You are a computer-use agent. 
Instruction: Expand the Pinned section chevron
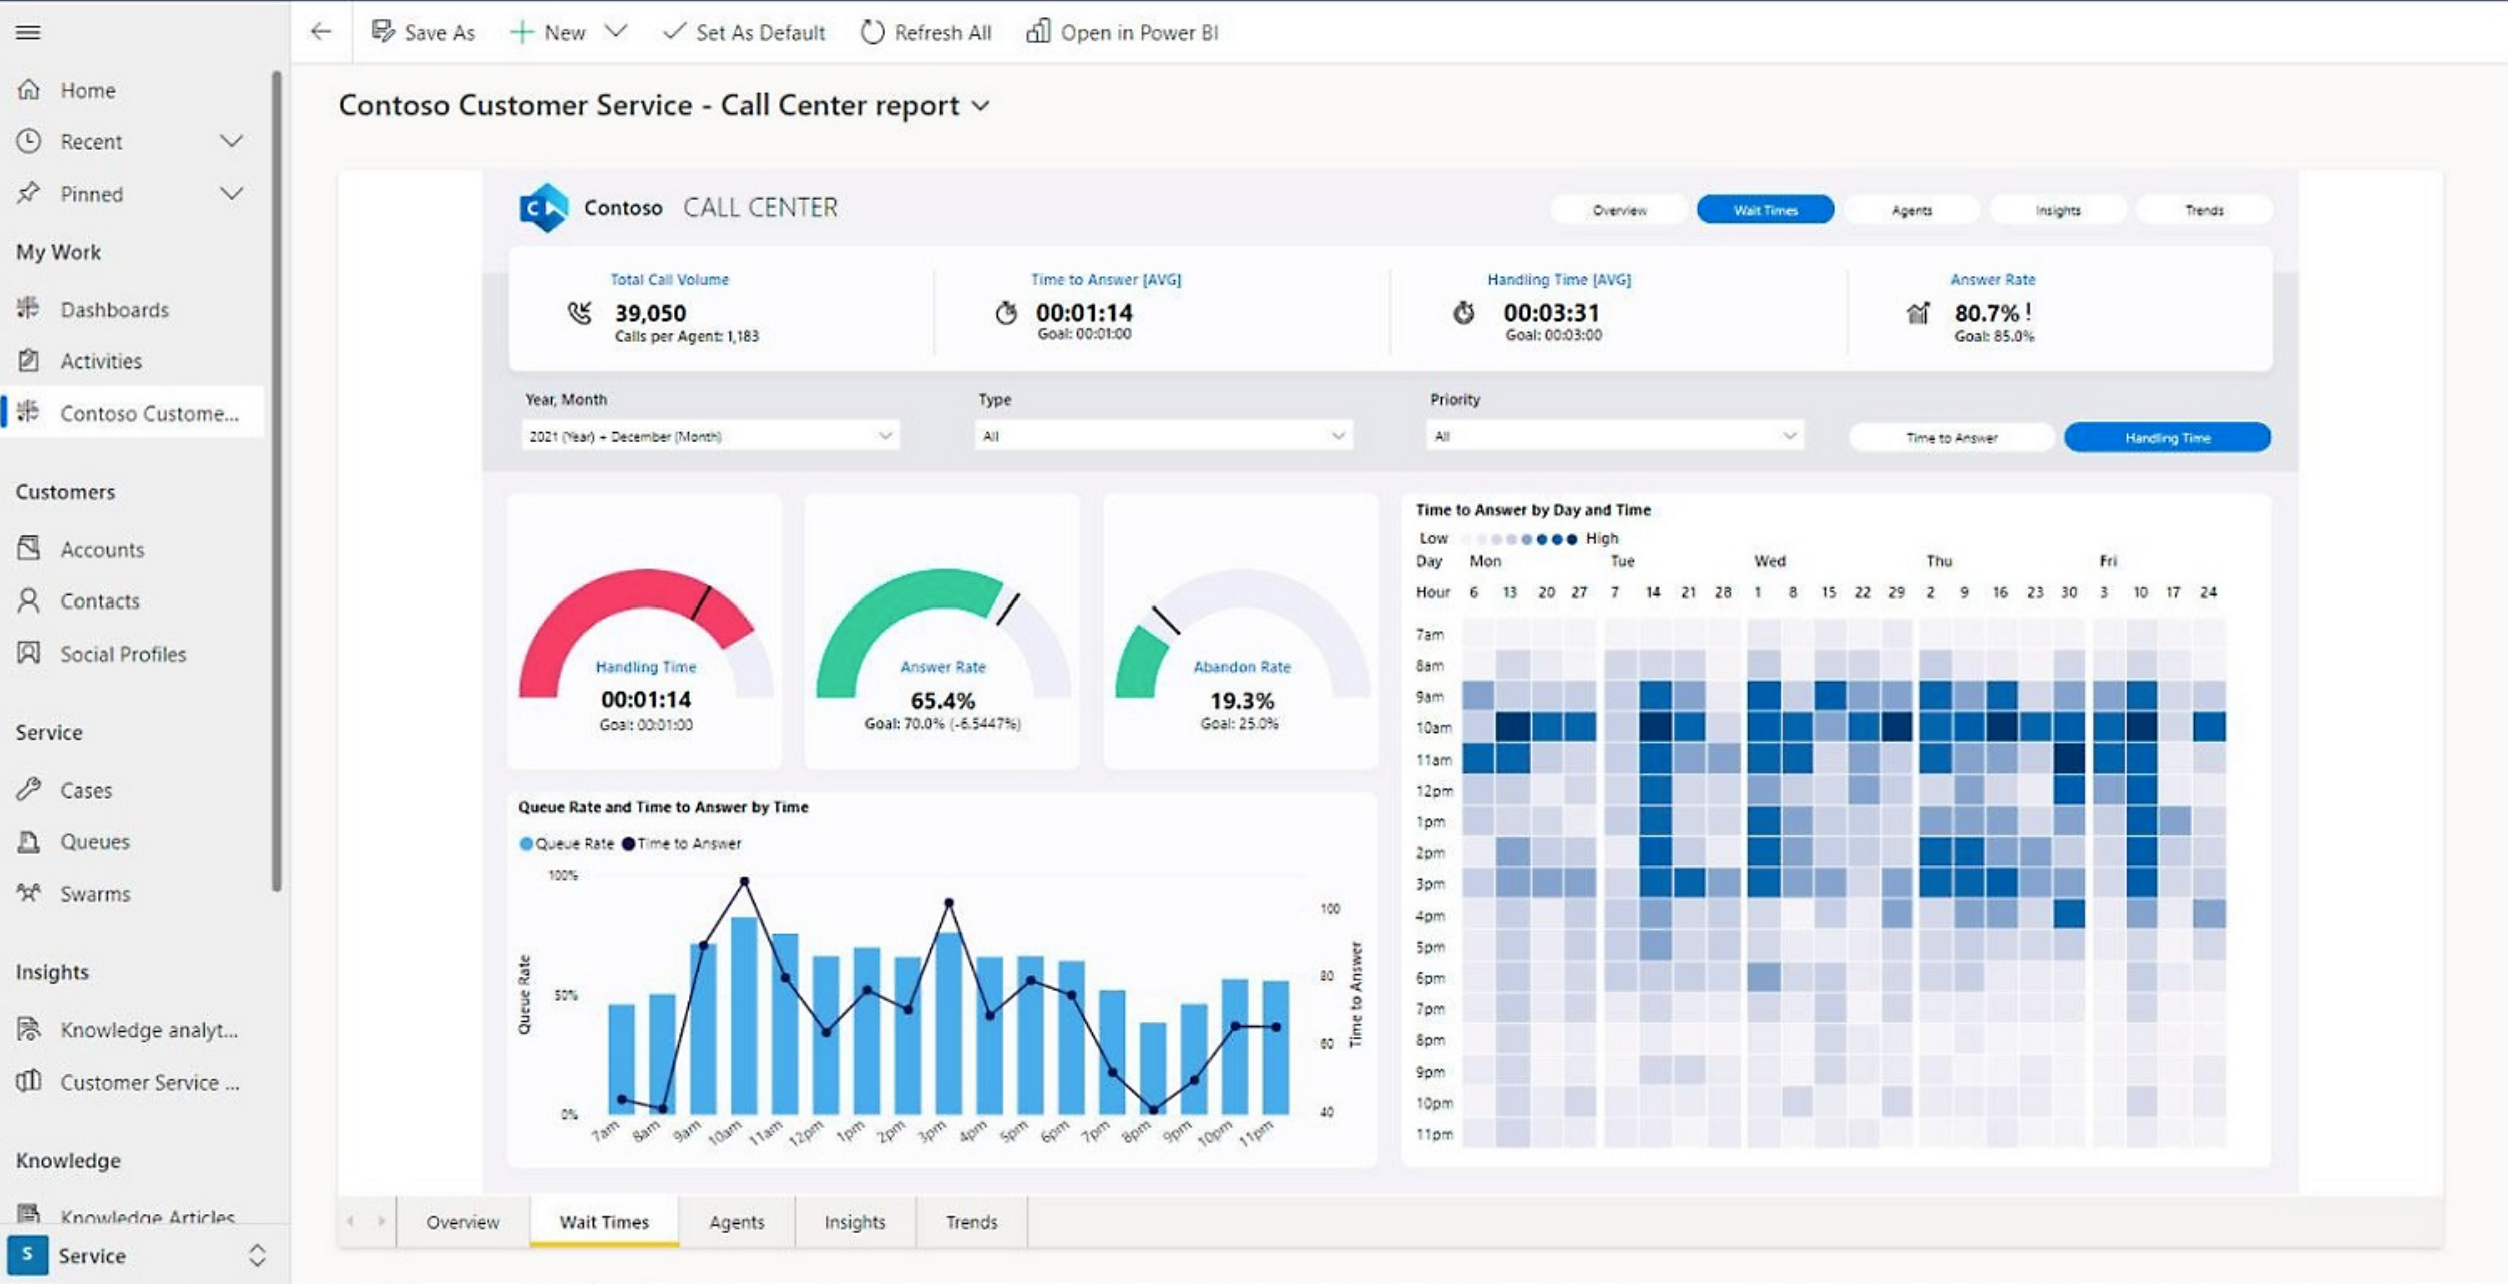click(232, 193)
